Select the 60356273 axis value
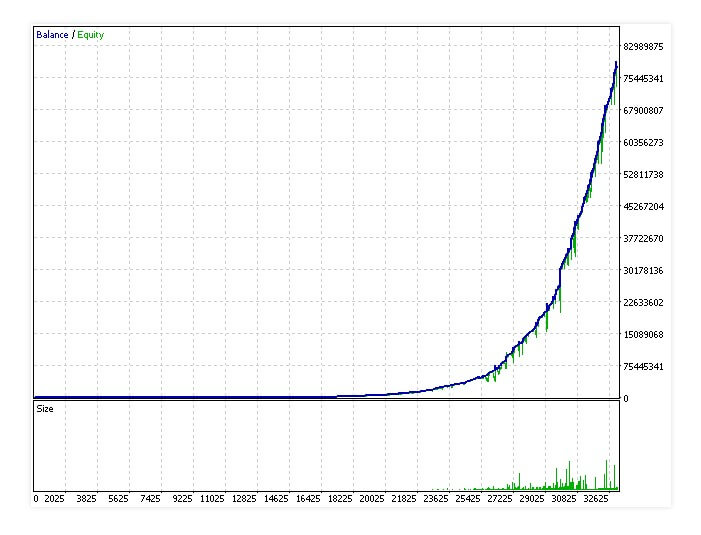 tap(643, 143)
